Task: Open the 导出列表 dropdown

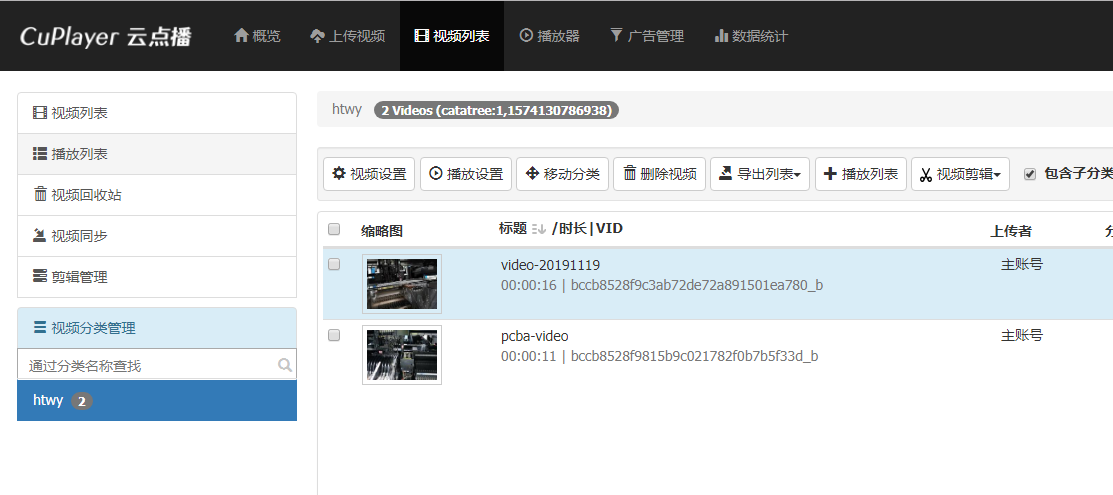Action: tap(760, 174)
